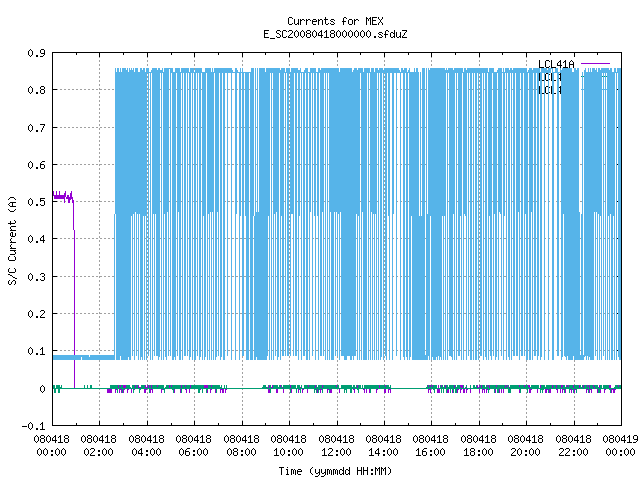Click the x-axis time label "02:00"
Image resolution: width=640 pixels, height=480 pixels.
[x=98, y=452]
